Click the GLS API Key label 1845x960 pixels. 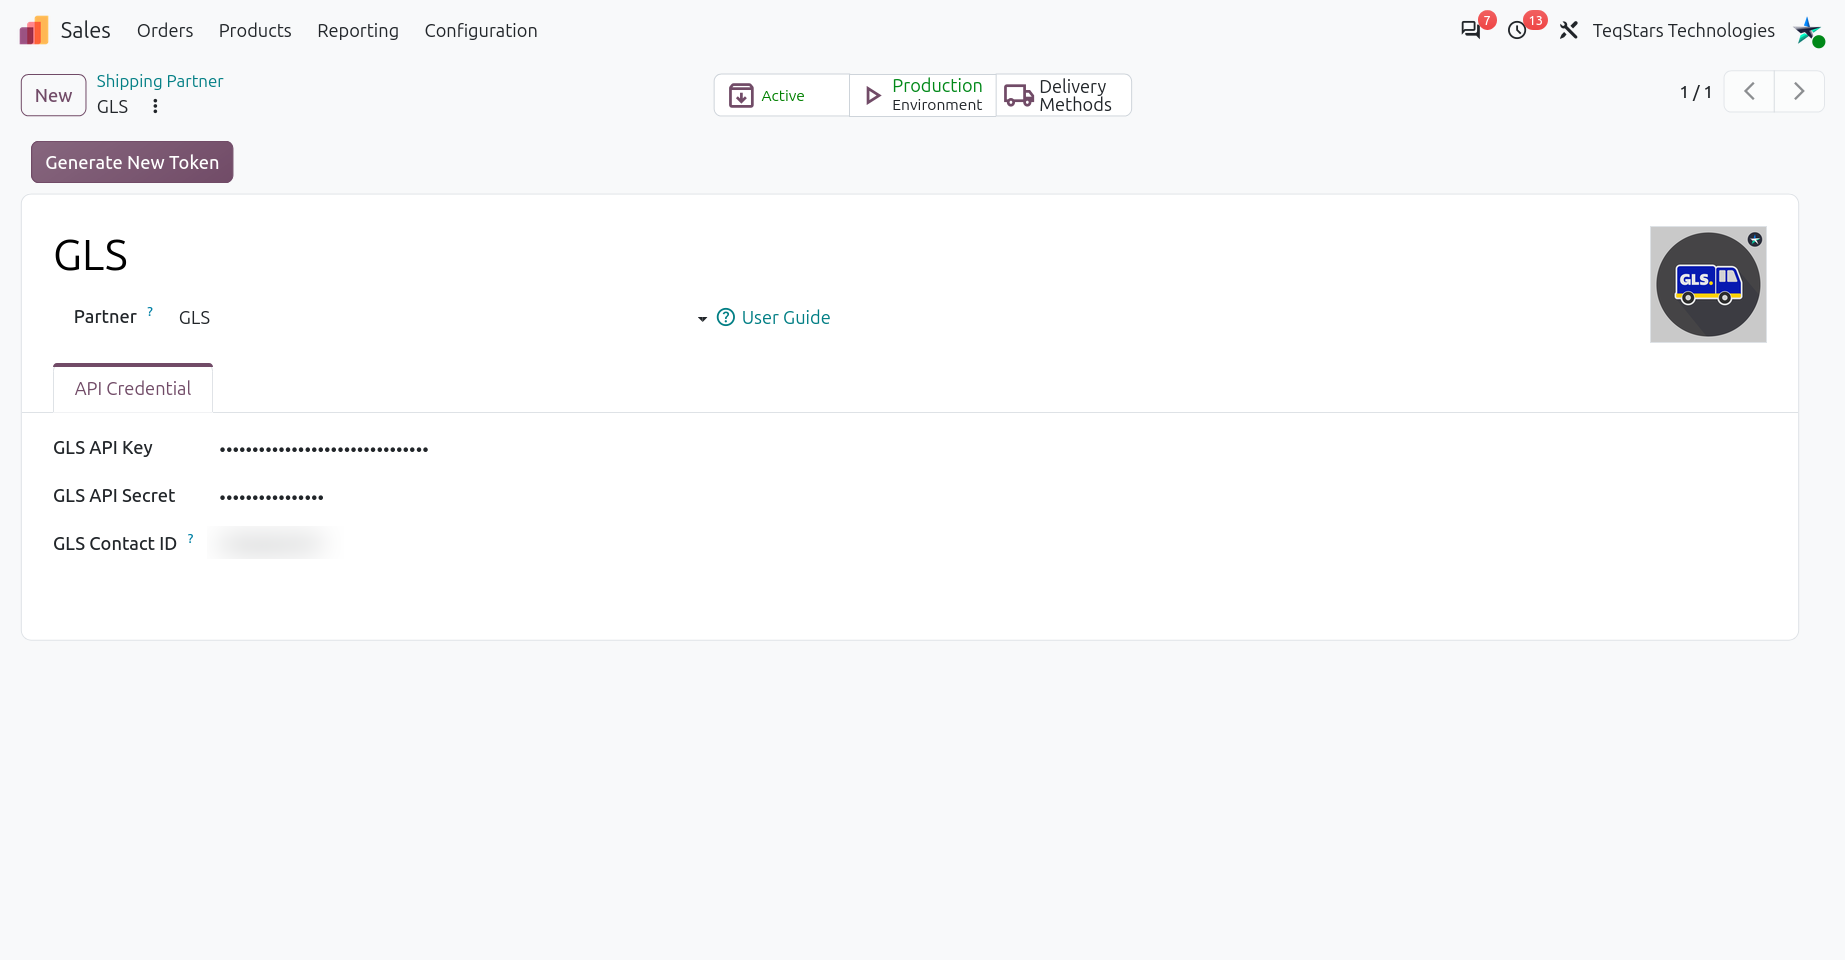point(103,447)
